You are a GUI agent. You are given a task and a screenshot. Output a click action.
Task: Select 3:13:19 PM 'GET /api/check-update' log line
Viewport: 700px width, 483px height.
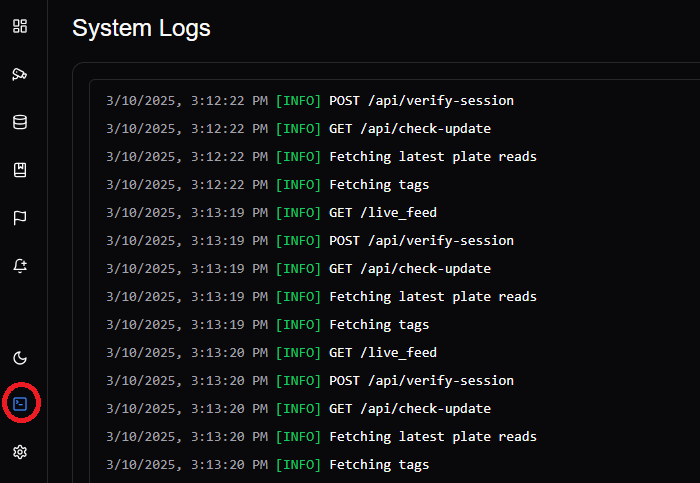(x=298, y=269)
